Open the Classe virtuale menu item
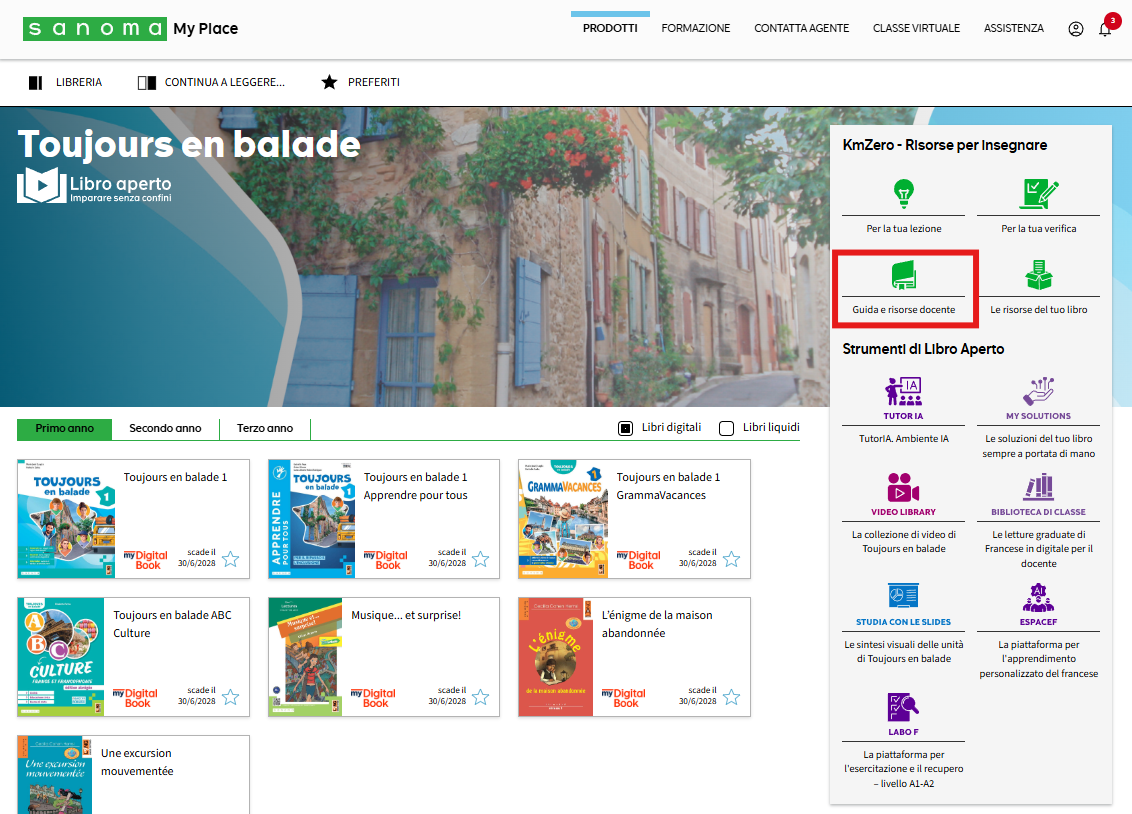The width and height of the screenshot is (1132, 814). [916, 28]
